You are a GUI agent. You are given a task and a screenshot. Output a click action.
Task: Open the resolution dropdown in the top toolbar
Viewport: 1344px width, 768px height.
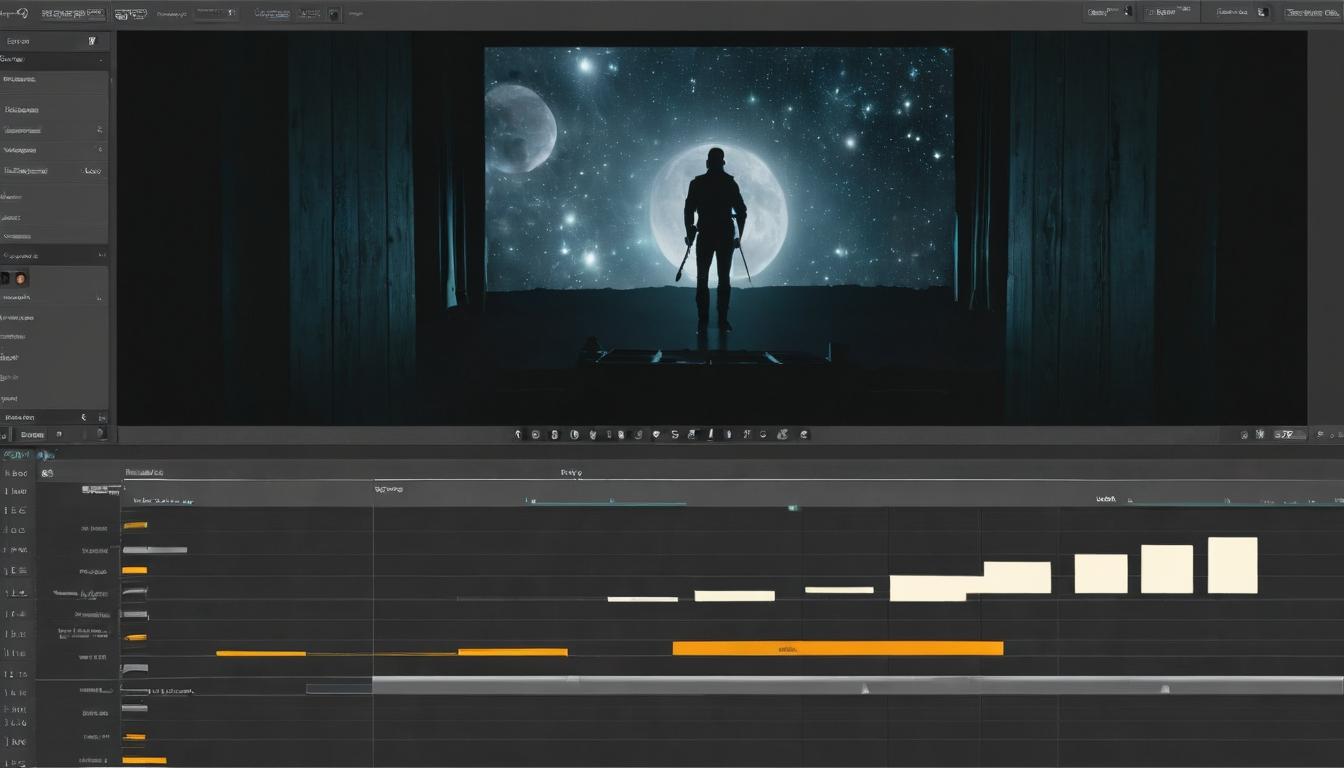(215, 11)
